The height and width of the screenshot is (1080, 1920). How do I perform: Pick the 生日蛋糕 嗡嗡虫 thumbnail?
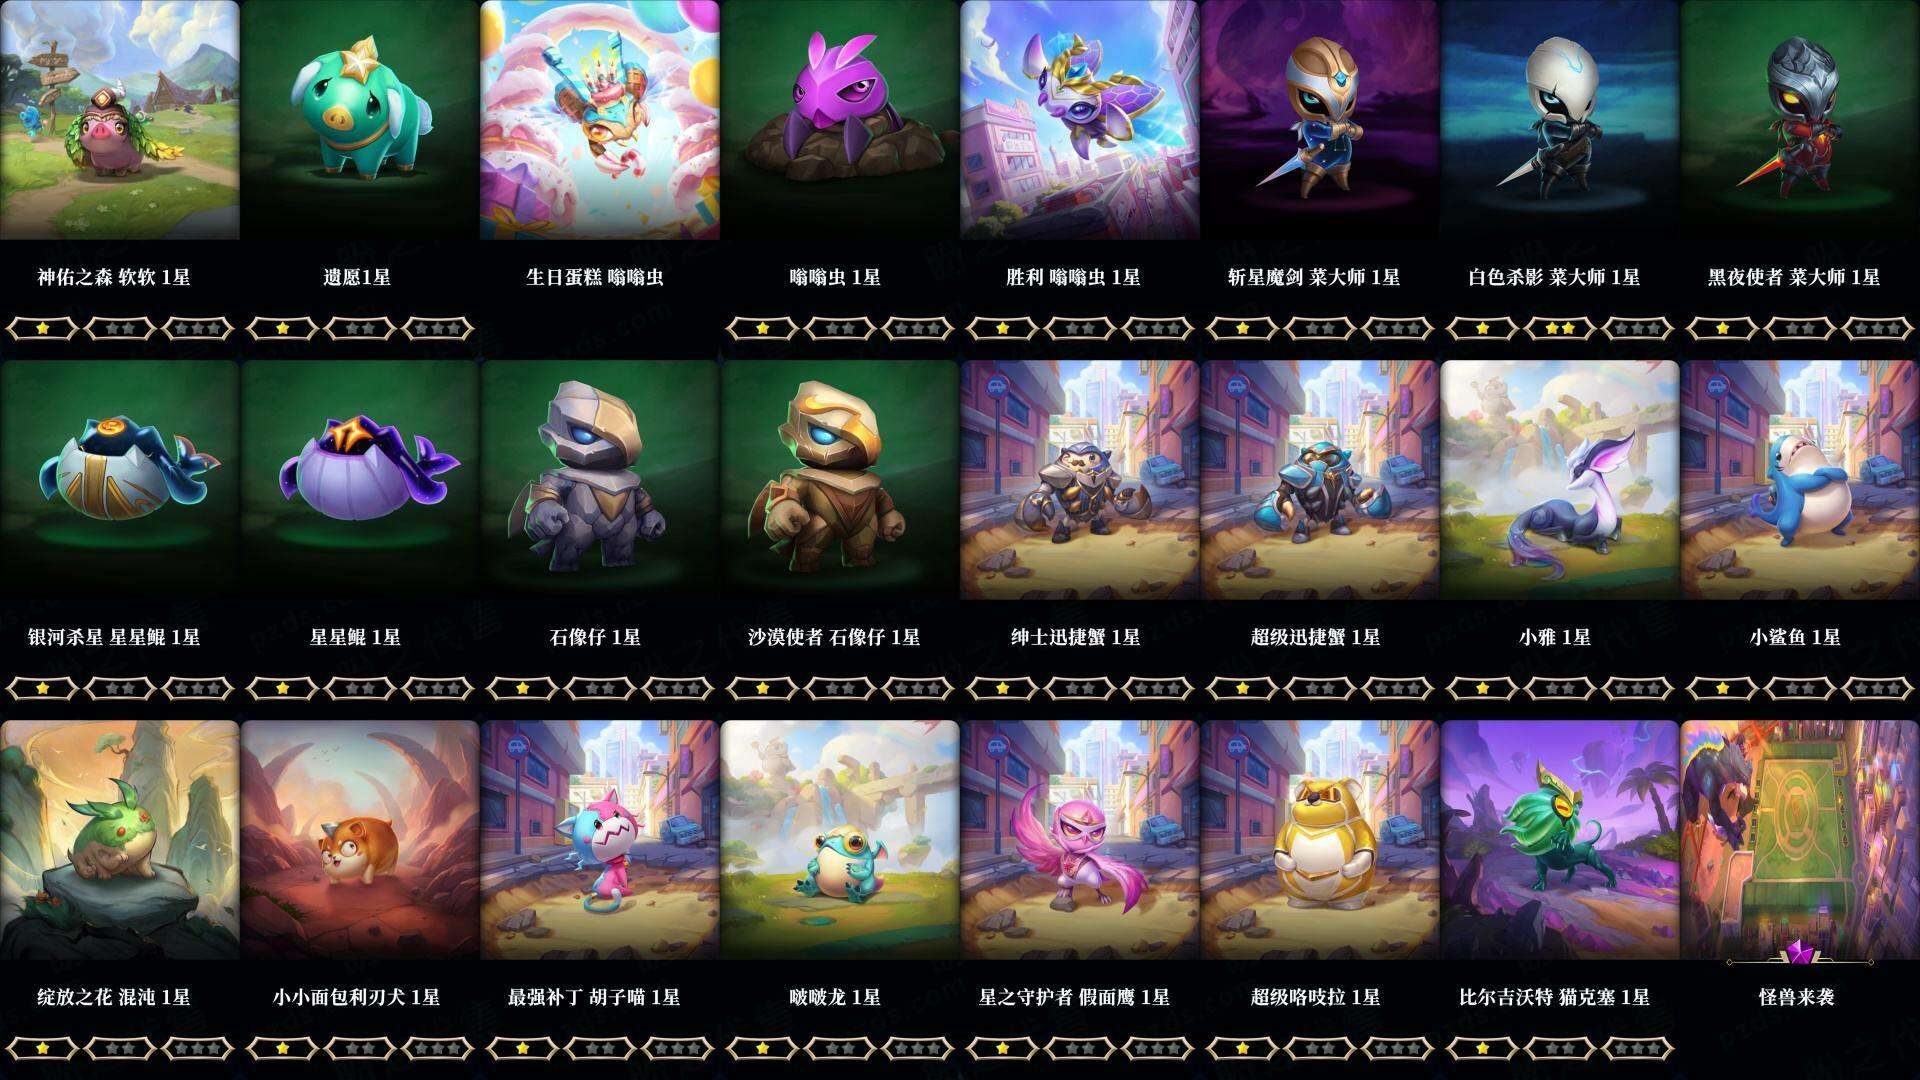(600, 120)
